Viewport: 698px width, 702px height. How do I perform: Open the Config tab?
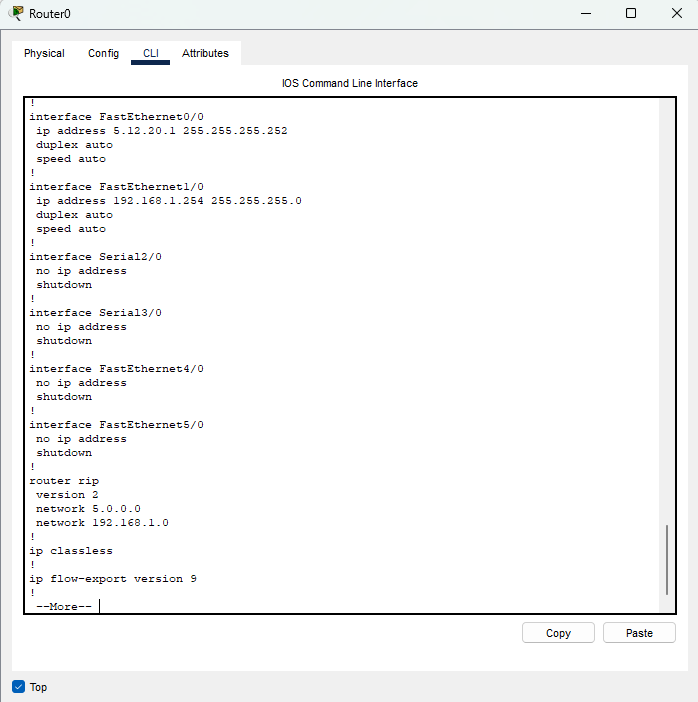point(103,53)
